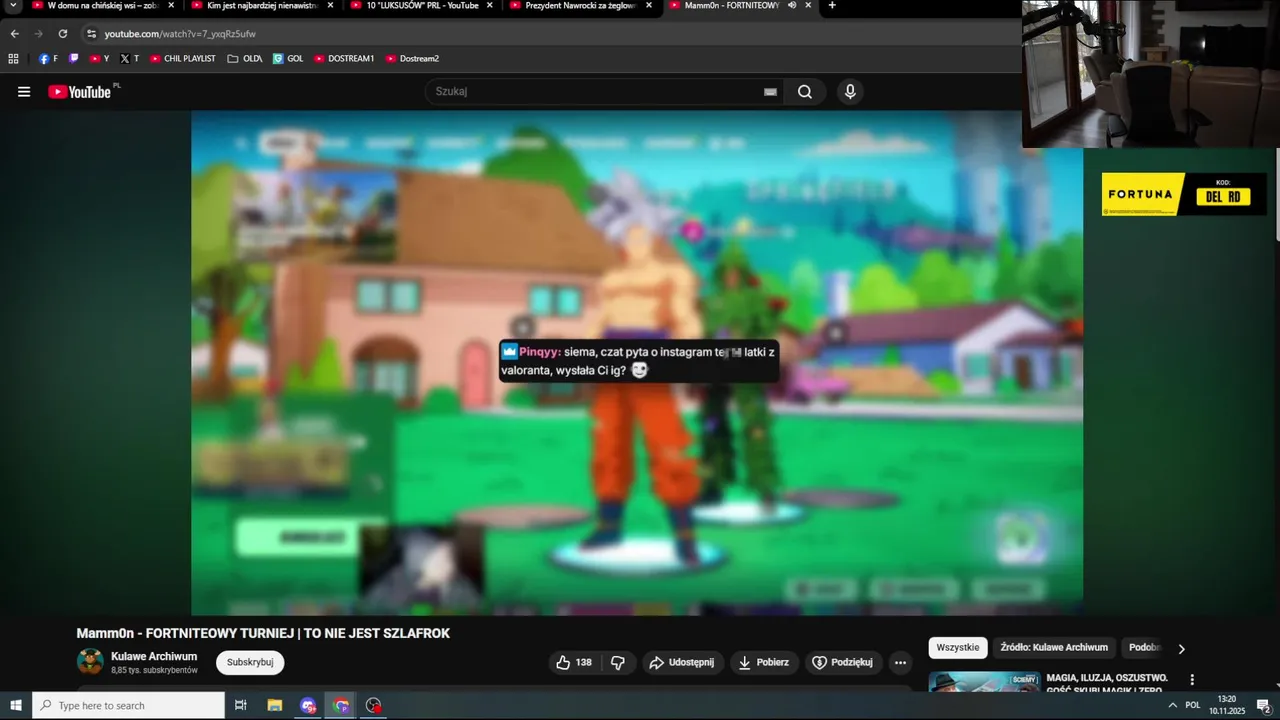Open site information icon in address bar
The height and width of the screenshot is (720, 1280).
(91, 33)
